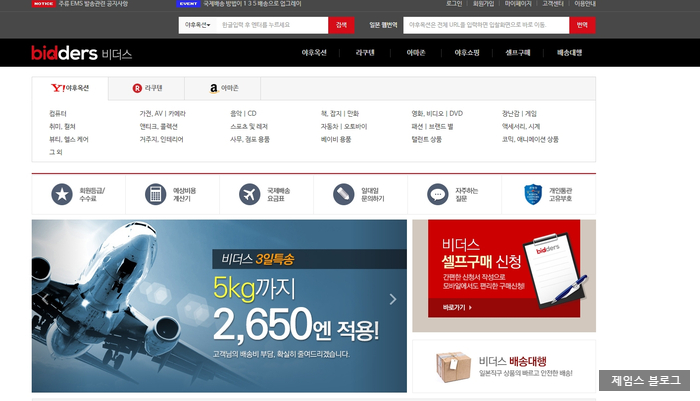700x401 pixels.
Task: Click the 바로가기 button in 셀프구매 banner
Action: point(457,307)
